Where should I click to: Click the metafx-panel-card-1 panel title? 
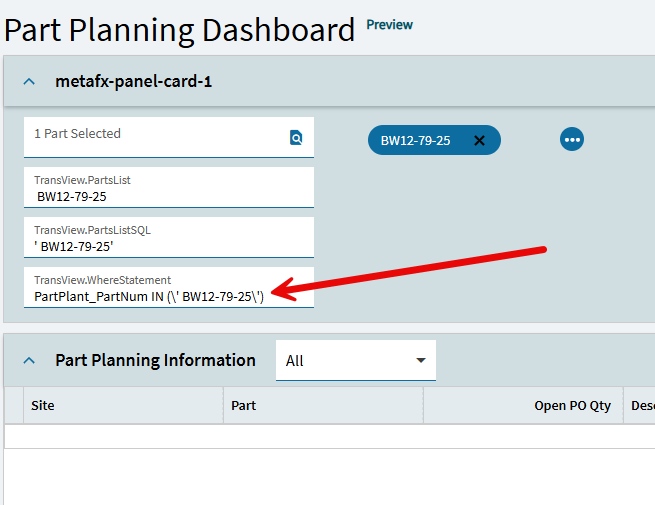[x=133, y=82]
